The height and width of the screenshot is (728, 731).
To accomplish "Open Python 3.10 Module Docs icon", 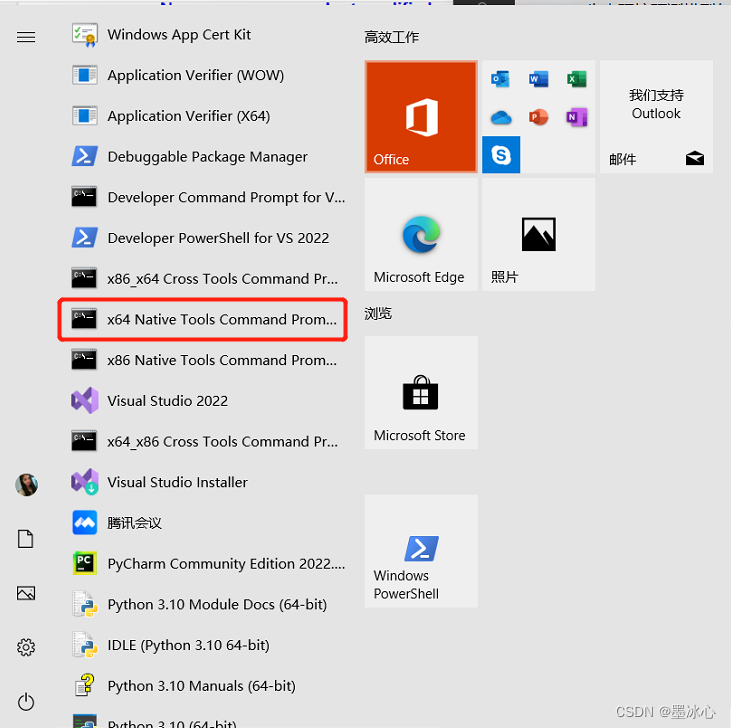I will [x=85, y=604].
